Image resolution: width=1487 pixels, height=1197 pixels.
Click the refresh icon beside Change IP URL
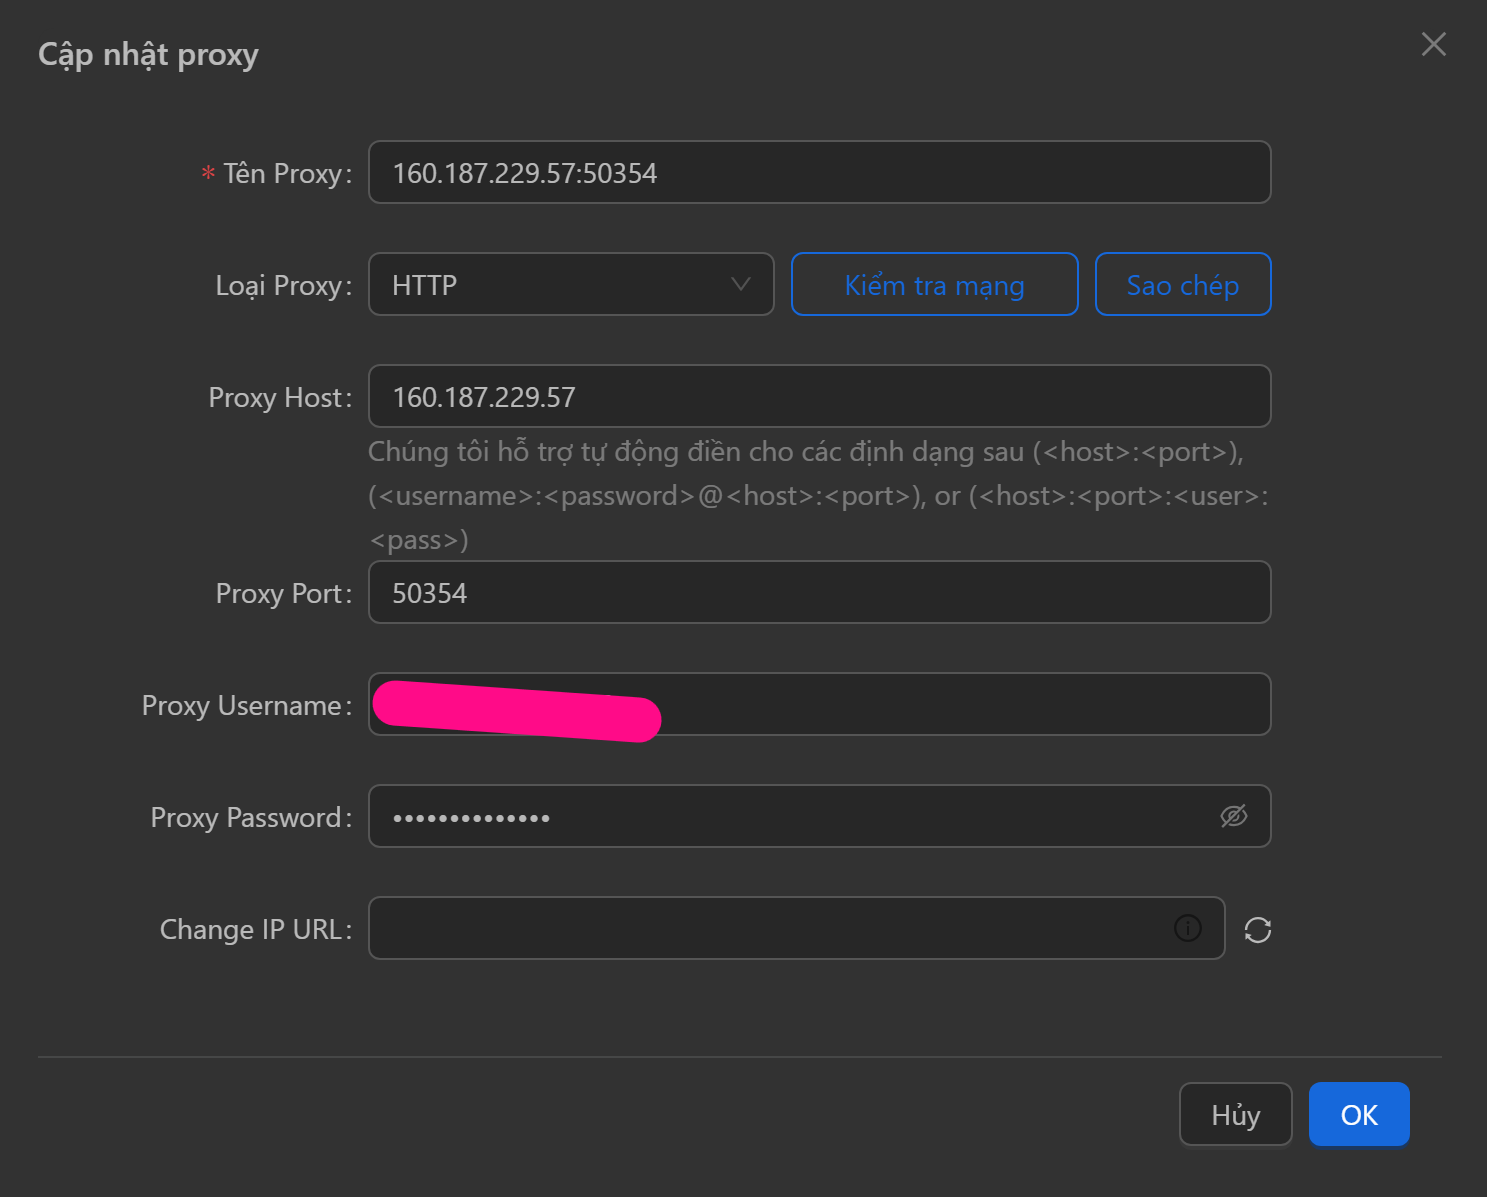1257,930
